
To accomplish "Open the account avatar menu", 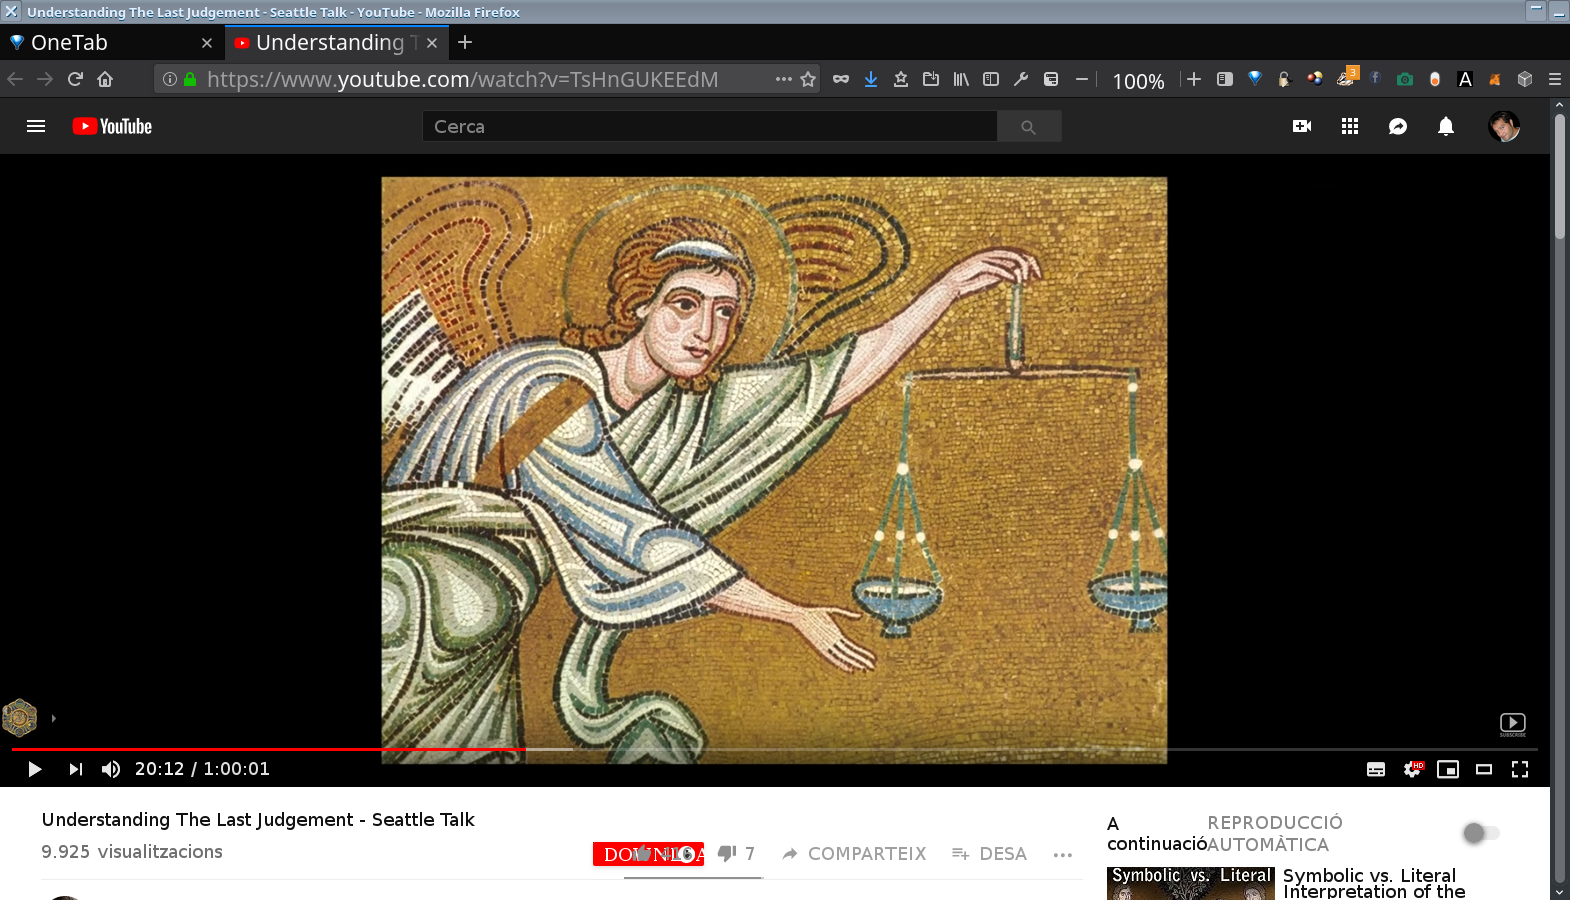I will pos(1504,126).
